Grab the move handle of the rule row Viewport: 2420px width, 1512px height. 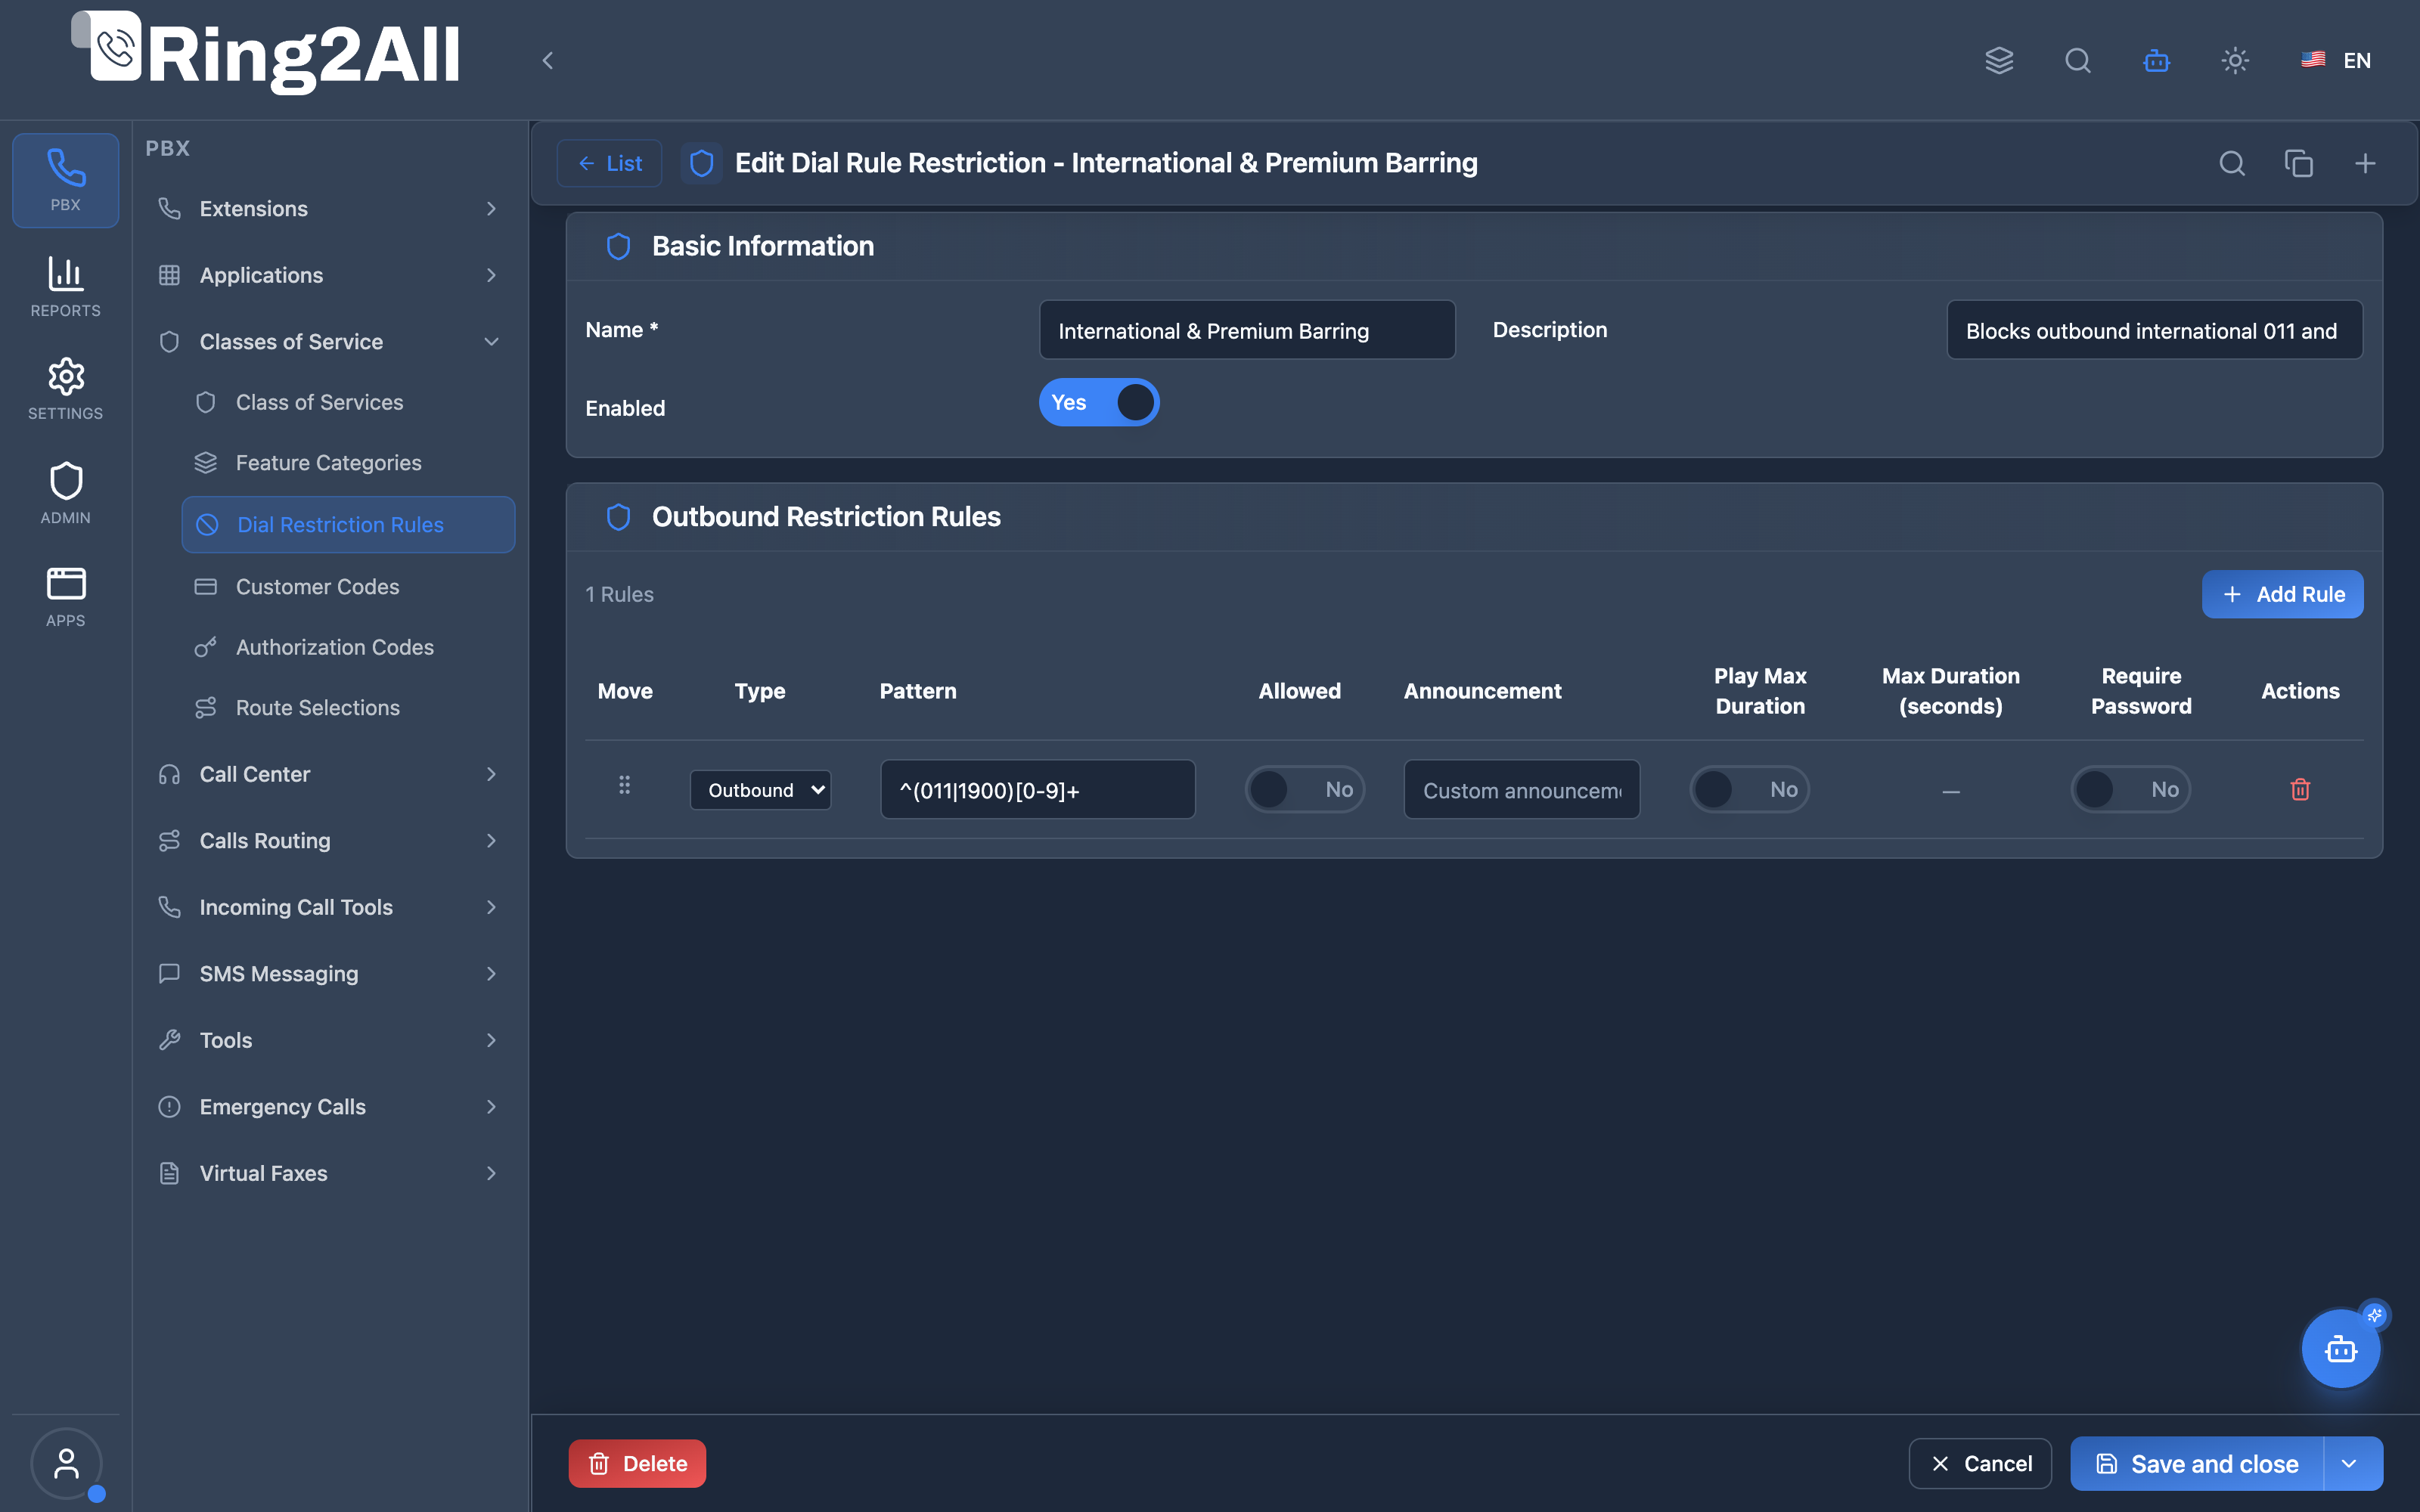624,785
